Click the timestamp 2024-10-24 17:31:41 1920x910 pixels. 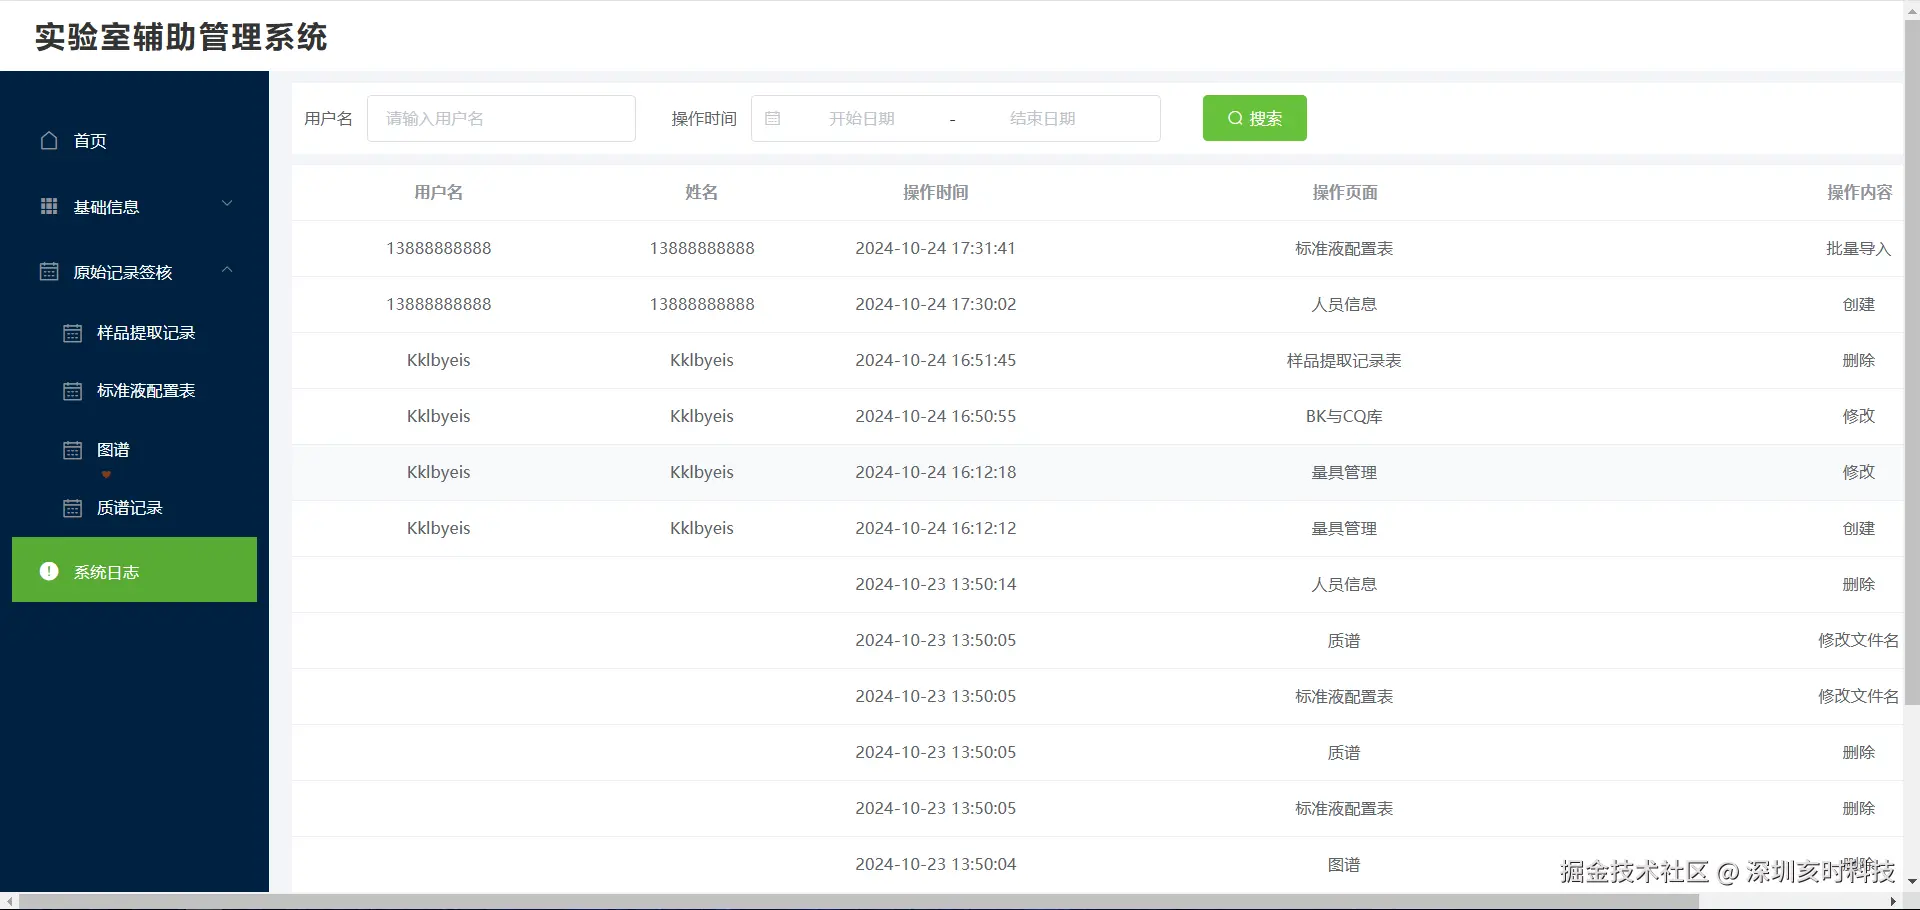point(936,248)
